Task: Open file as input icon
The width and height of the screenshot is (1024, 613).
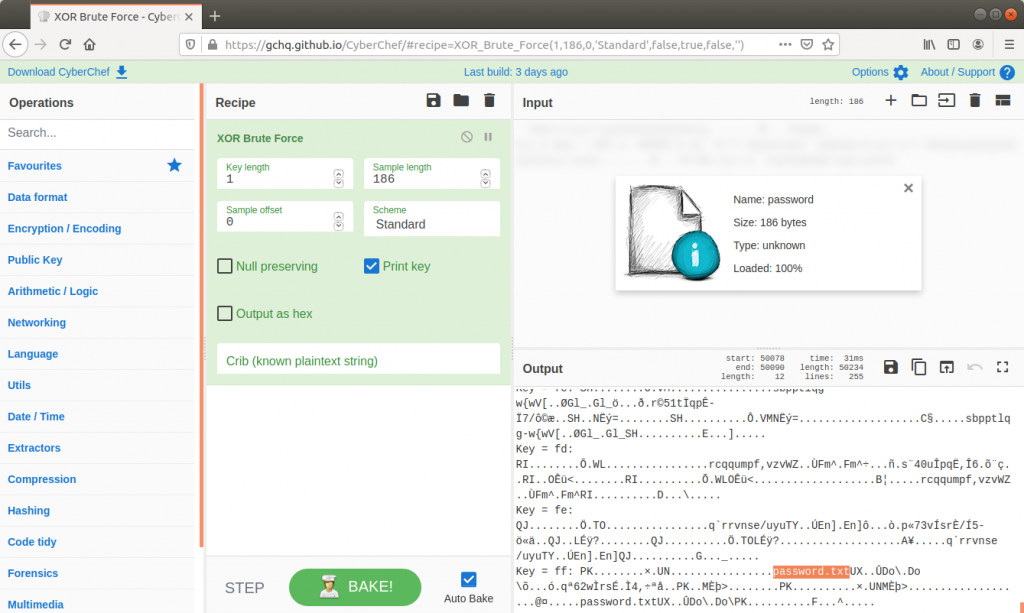Action: tap(946, 101)
